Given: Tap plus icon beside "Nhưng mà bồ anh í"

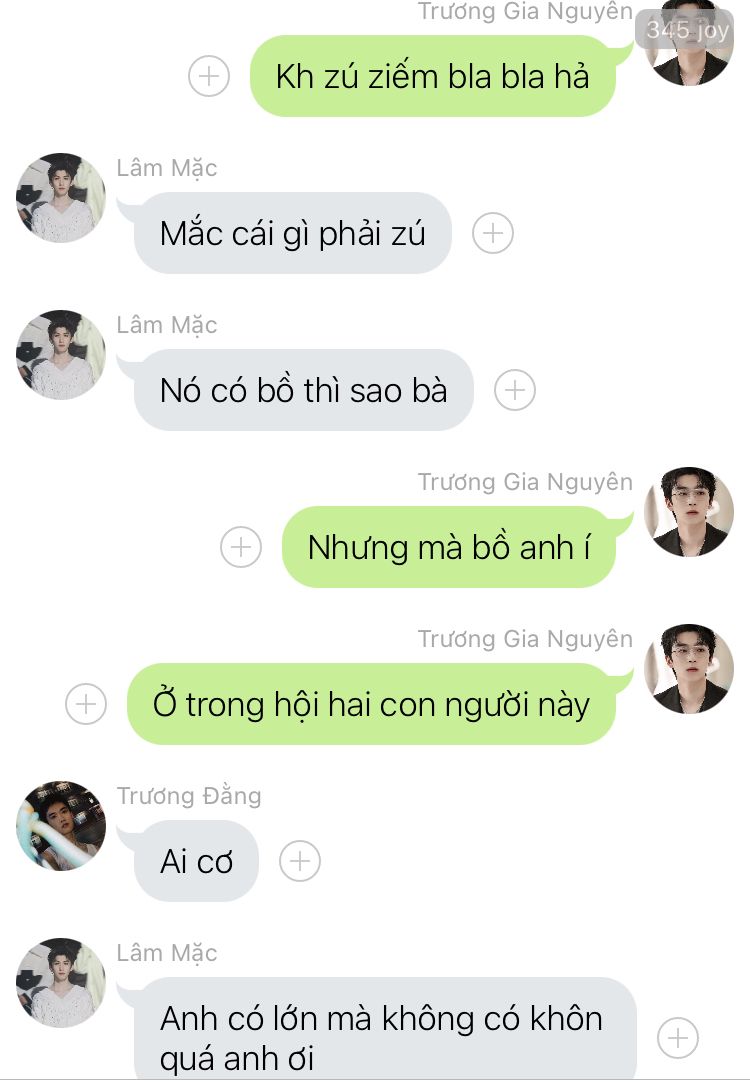Looking at the screenshot, I should tap(240, 547).
